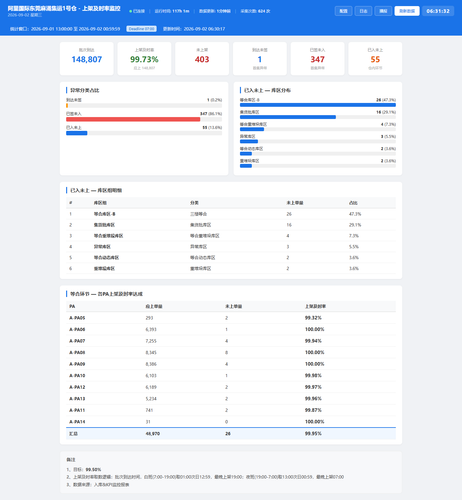Click the 99.95% total in the summary row
Screen dimensions: 462x500
pos(313,434)
